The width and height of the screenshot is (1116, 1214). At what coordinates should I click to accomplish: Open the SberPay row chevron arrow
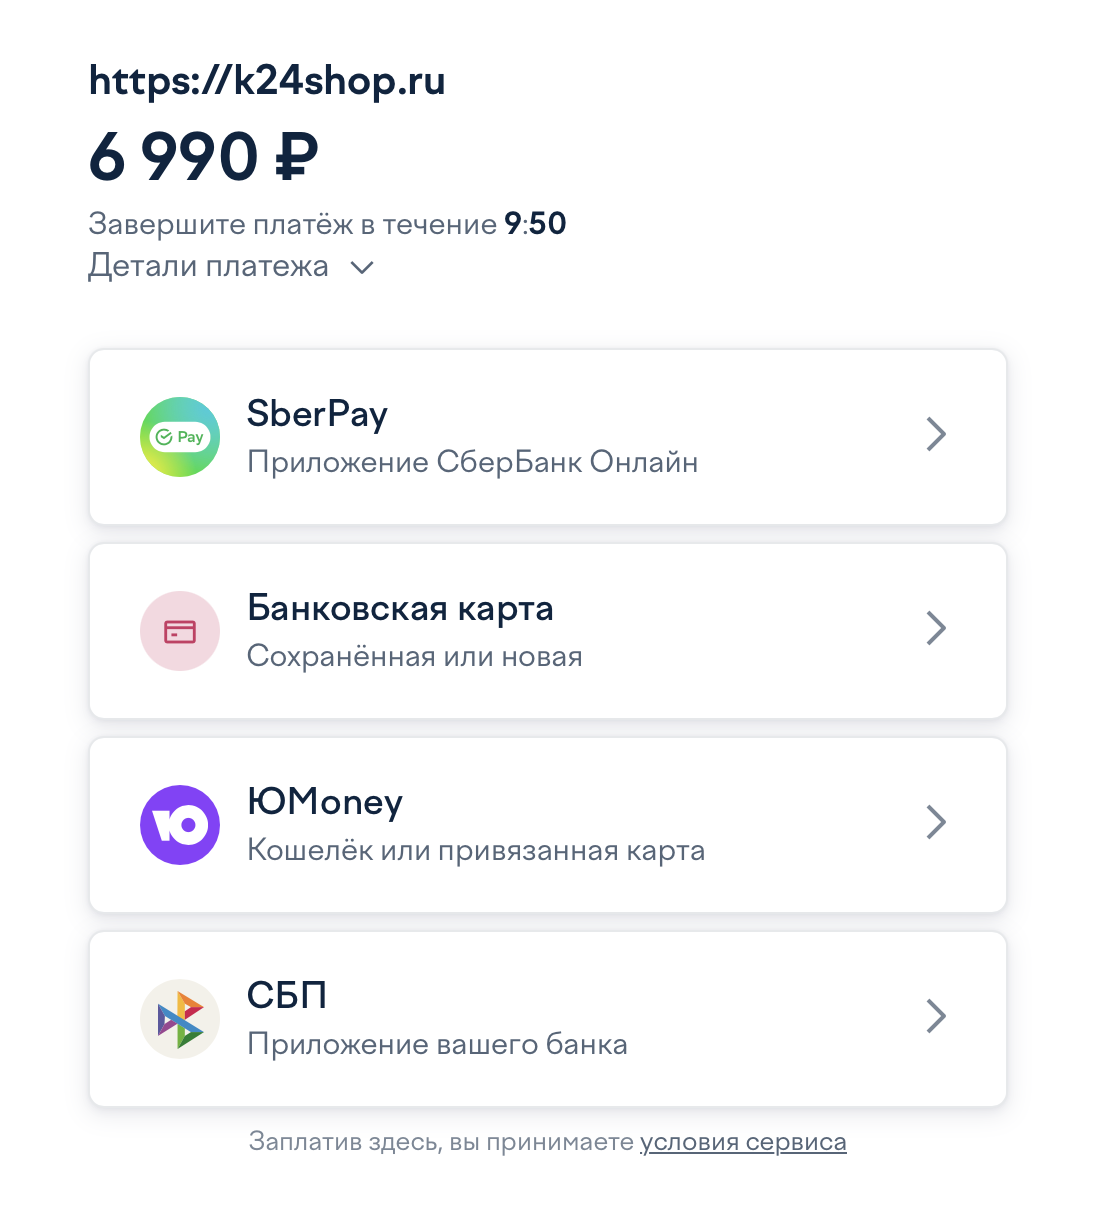click(x=936, y=434)
